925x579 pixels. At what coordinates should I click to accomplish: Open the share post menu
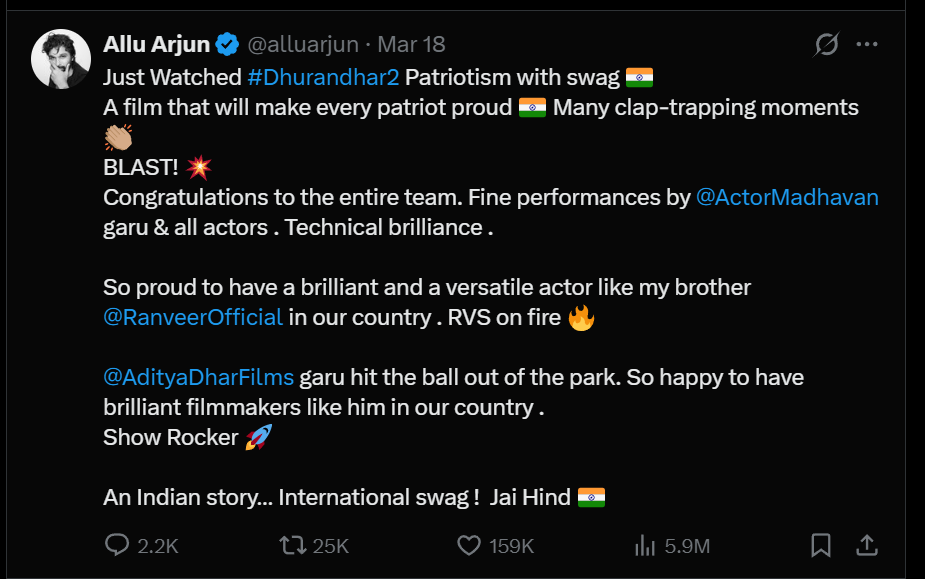coord(867,545)
